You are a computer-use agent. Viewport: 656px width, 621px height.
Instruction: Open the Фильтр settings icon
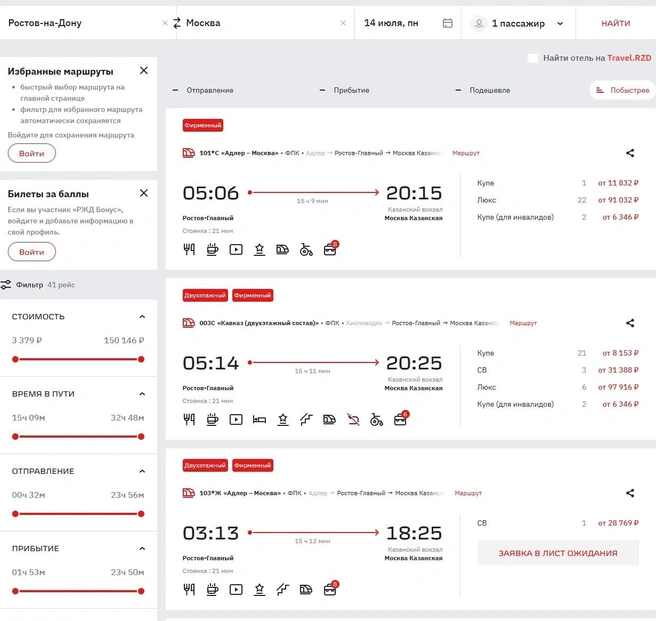6,285
